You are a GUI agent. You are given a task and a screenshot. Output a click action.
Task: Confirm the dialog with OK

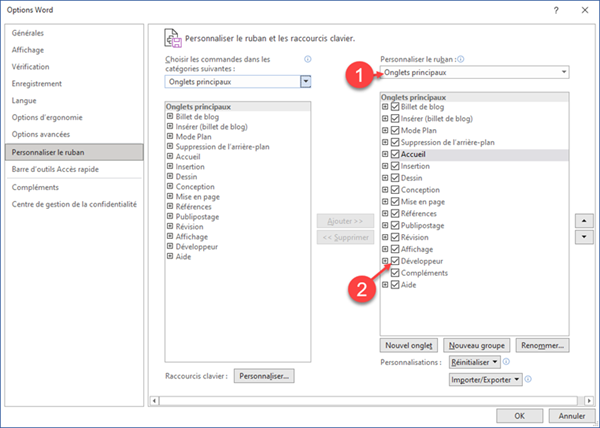tap(519, 416)
